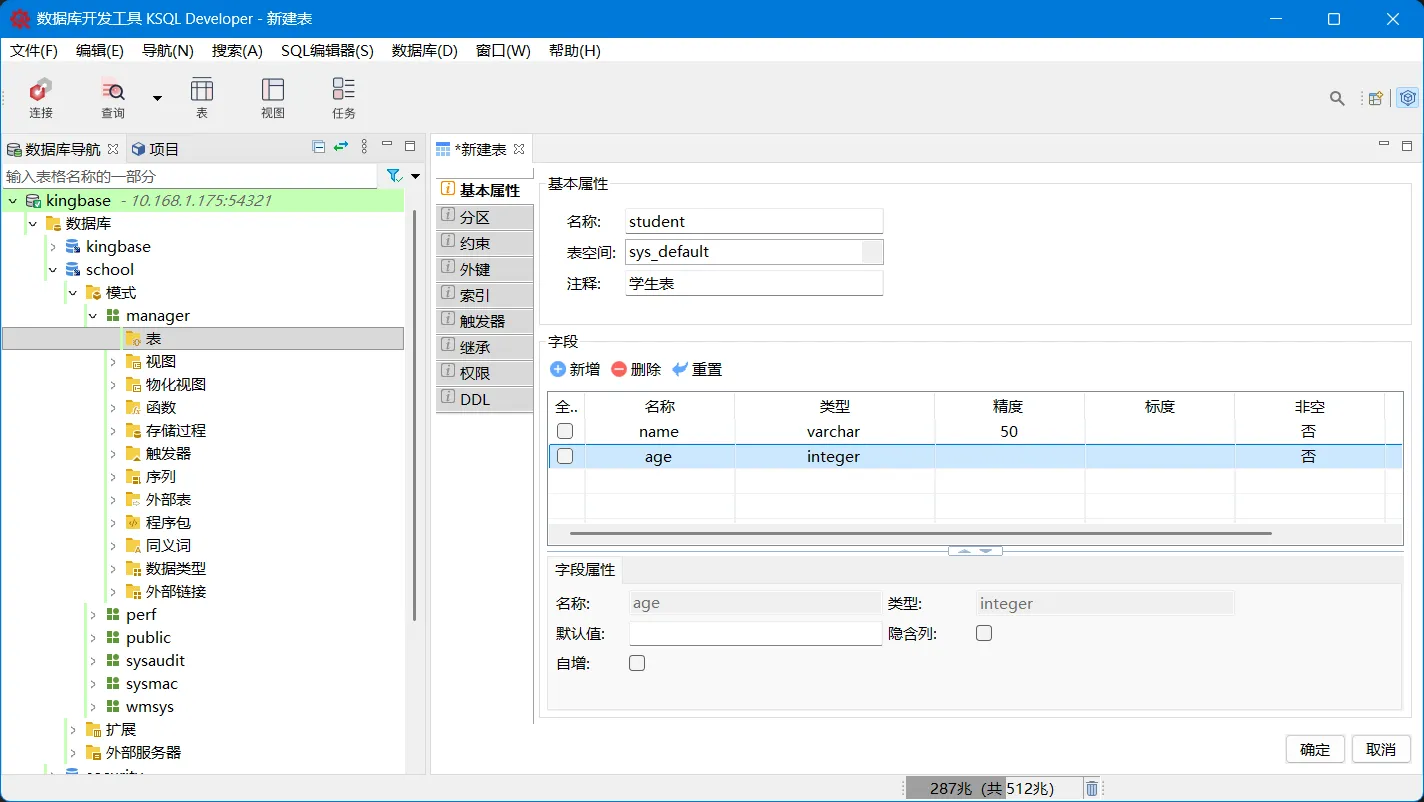Enable the 自增 (auto-increment) checkbox
Viewport: 1424px width, 802px height.
(637, 662)
